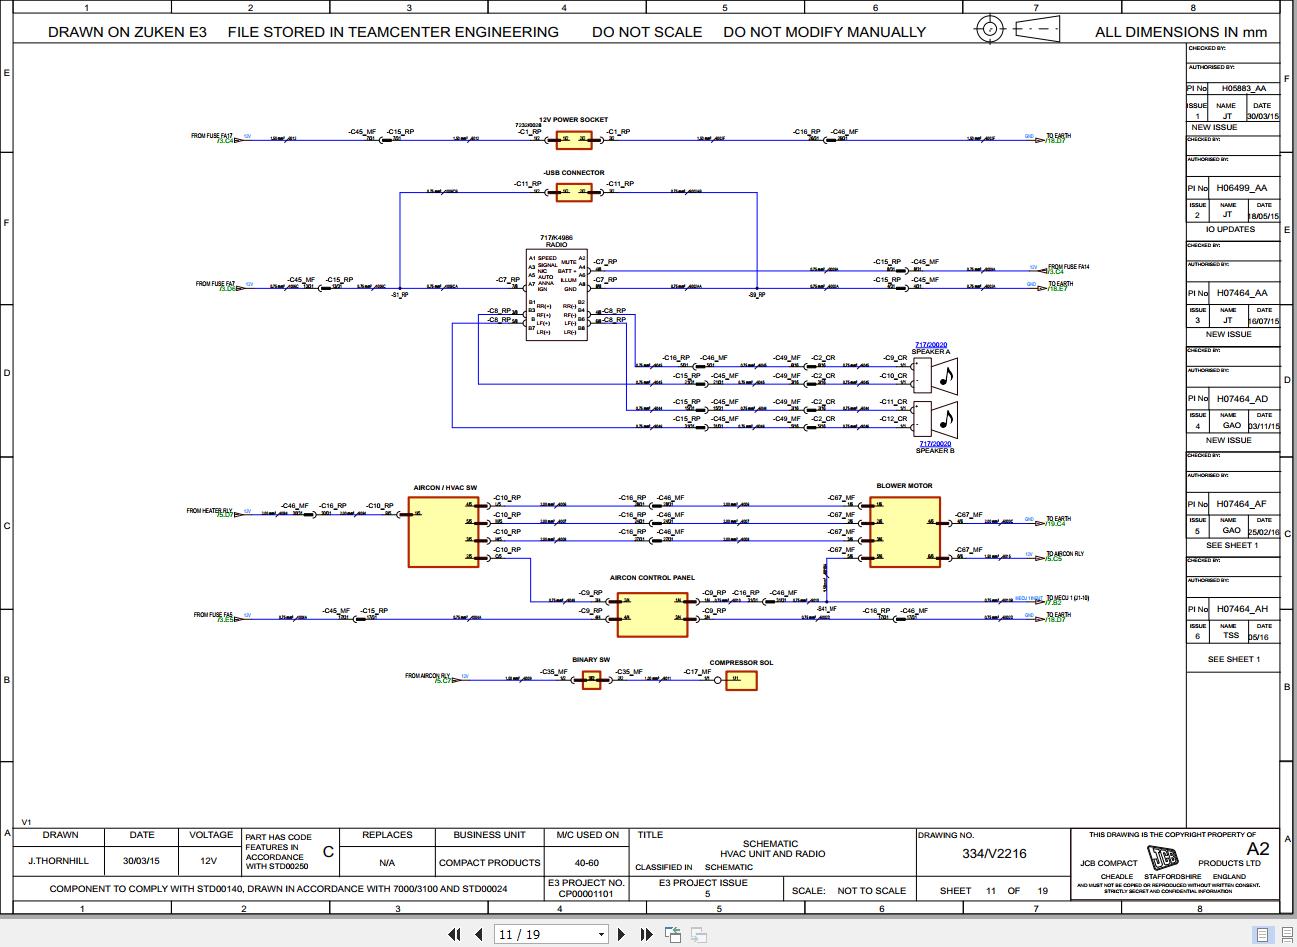Viewport: 1297px width, 947px height.
Task: Click the '12V POWER SOCKET' label
Action: coord(574,120)
